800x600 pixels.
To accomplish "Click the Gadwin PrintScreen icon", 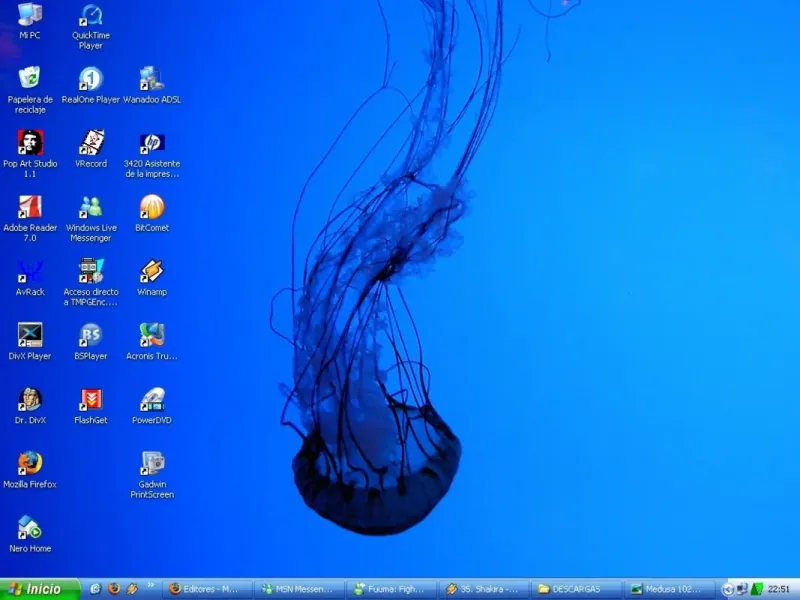I will (x=152, y=463).
